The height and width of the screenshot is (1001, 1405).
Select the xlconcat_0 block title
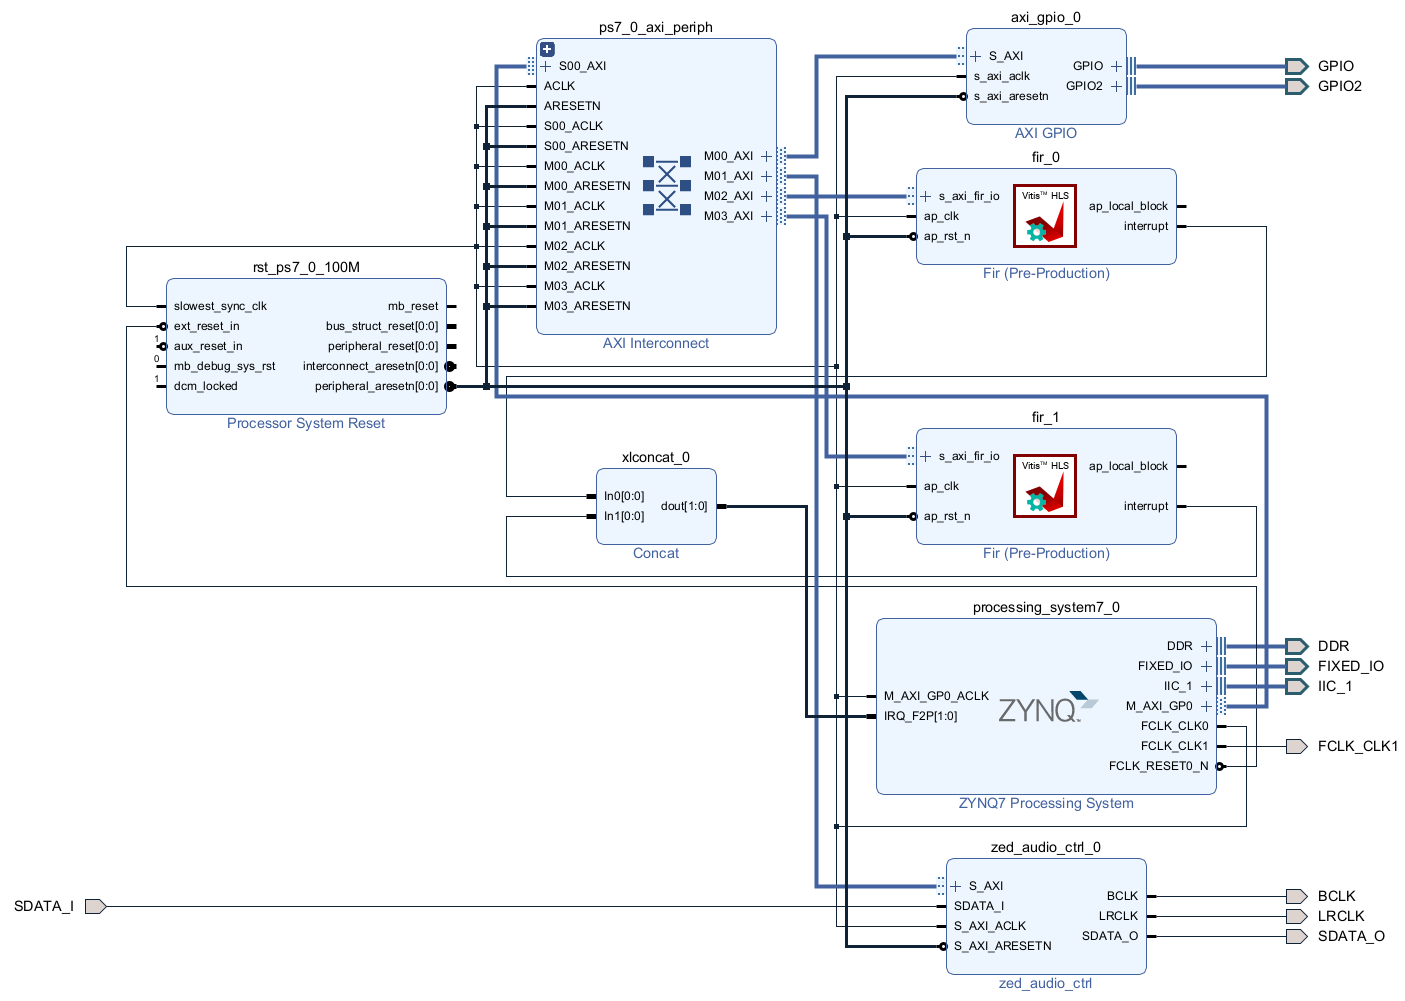coord(656,457)
